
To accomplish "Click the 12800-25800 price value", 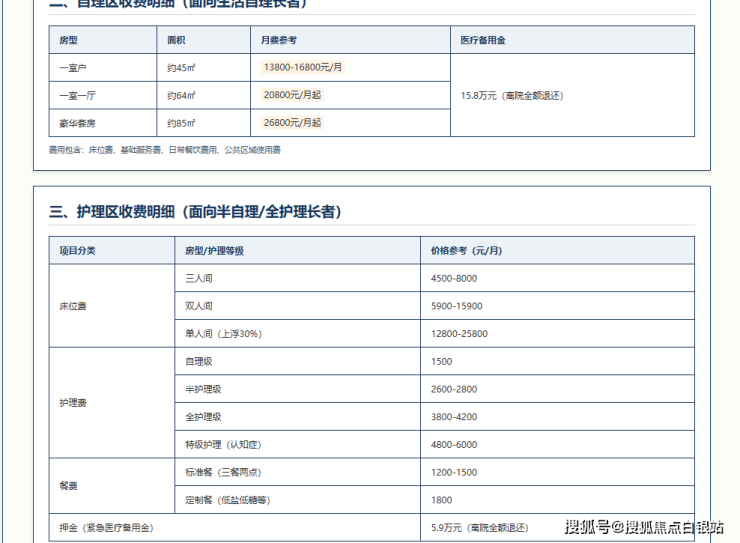I will (459, 334).
